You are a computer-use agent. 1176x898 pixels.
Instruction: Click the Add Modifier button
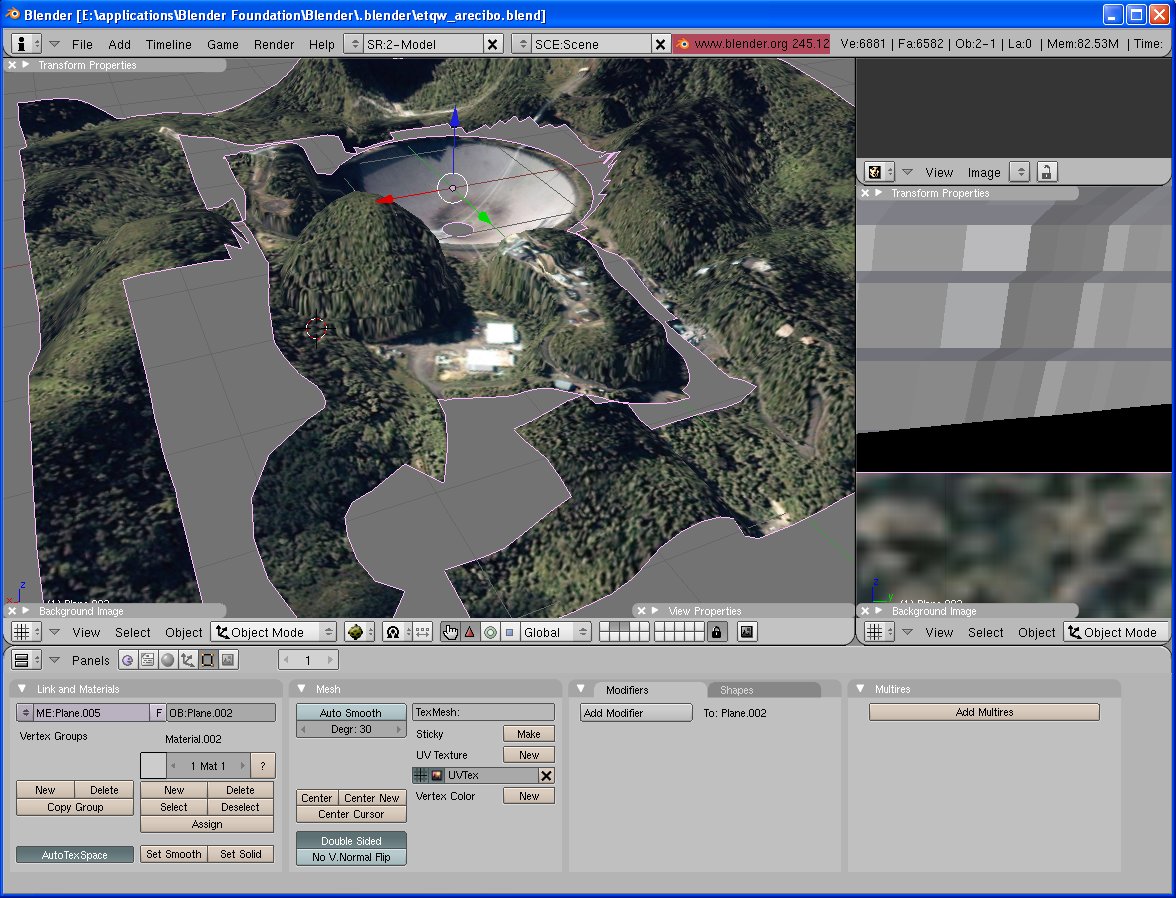coord(636,713)
